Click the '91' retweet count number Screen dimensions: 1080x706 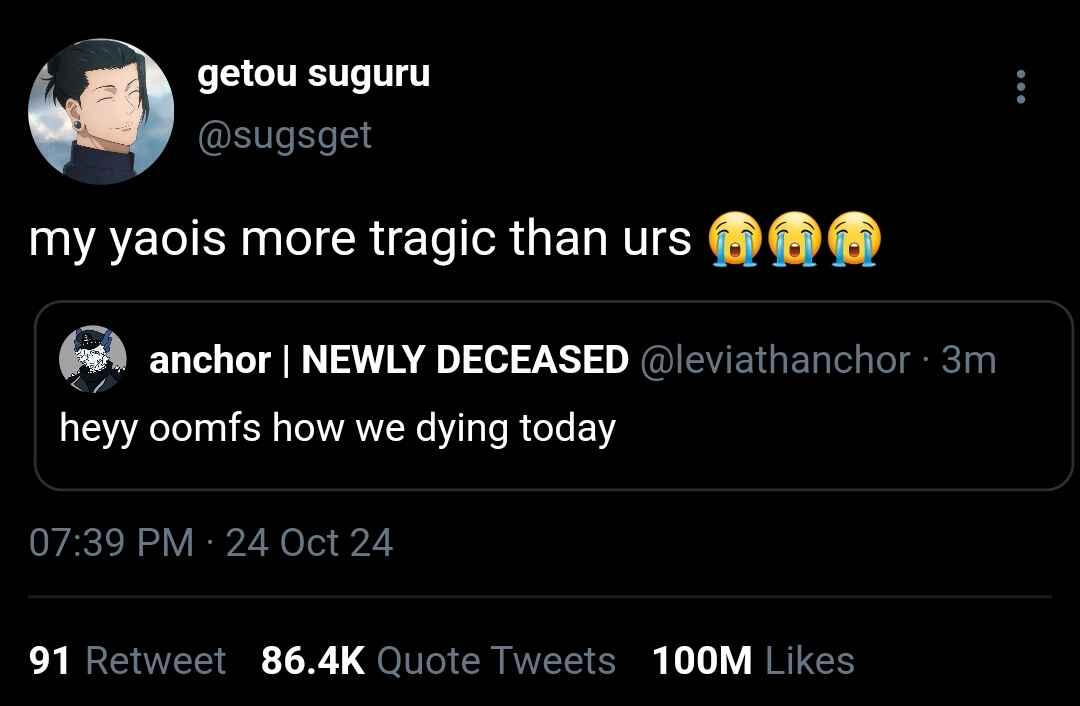coord(50,661)
